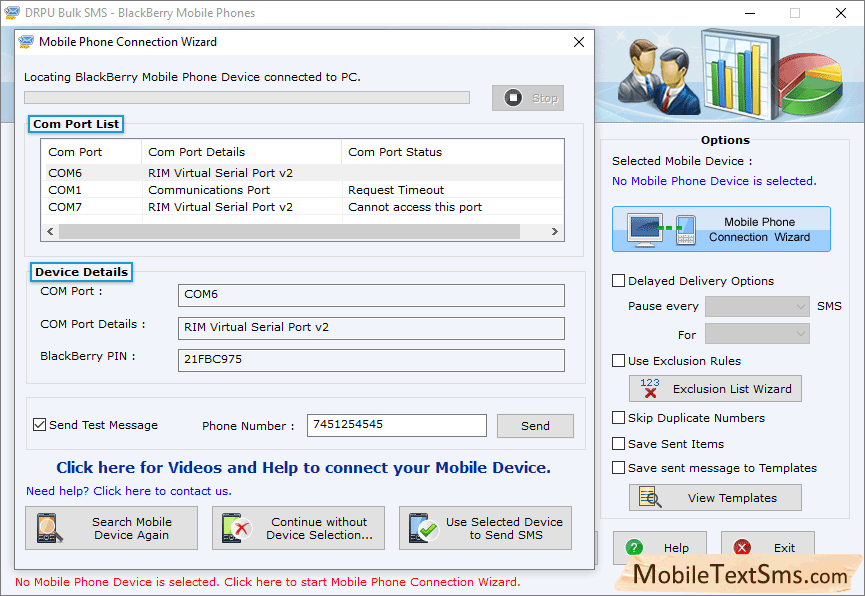Open the Videos and Help link

(303, 467)
